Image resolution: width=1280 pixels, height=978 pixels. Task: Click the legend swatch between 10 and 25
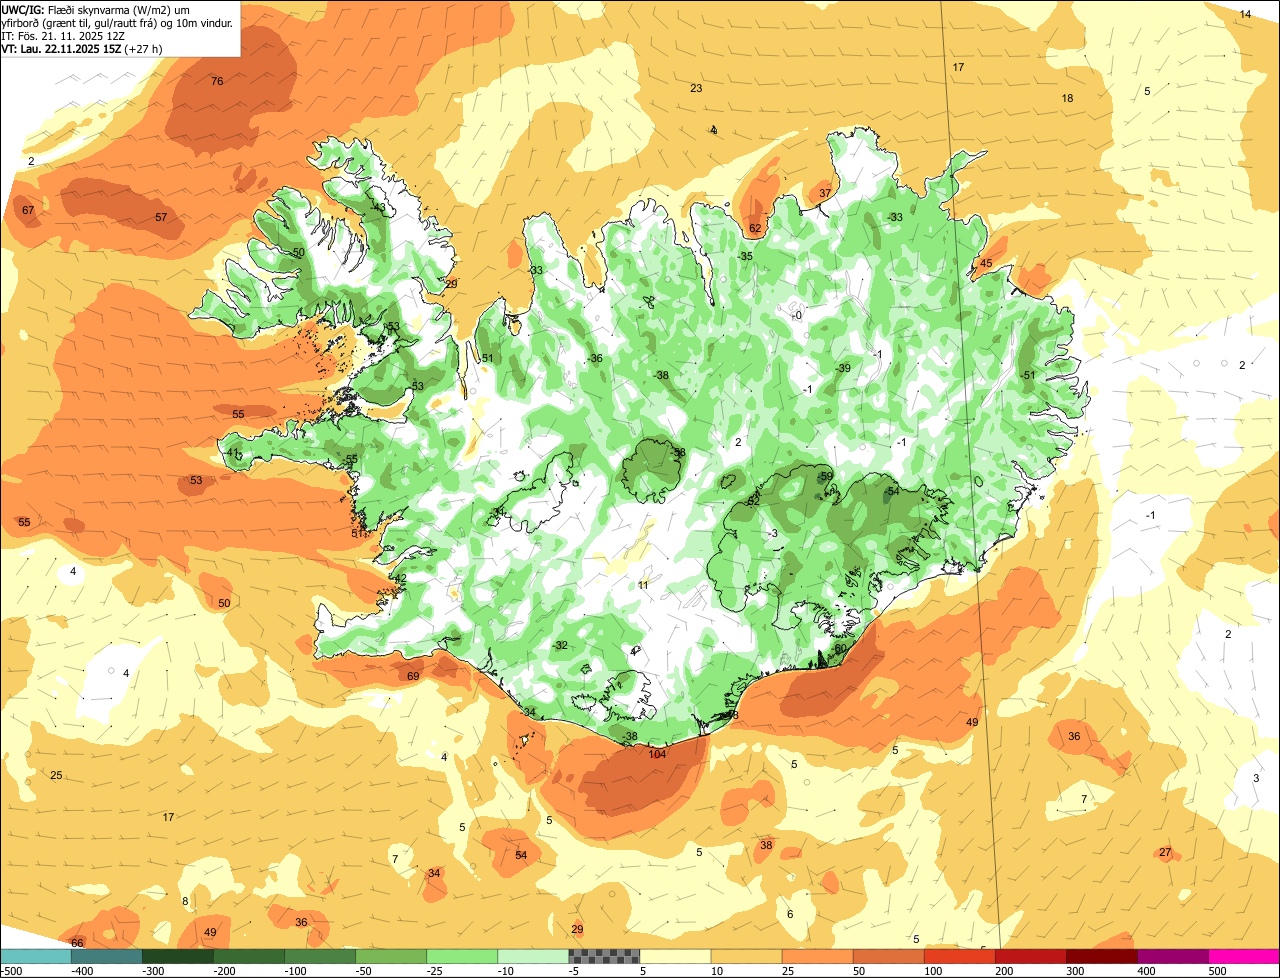pos(746,956)
